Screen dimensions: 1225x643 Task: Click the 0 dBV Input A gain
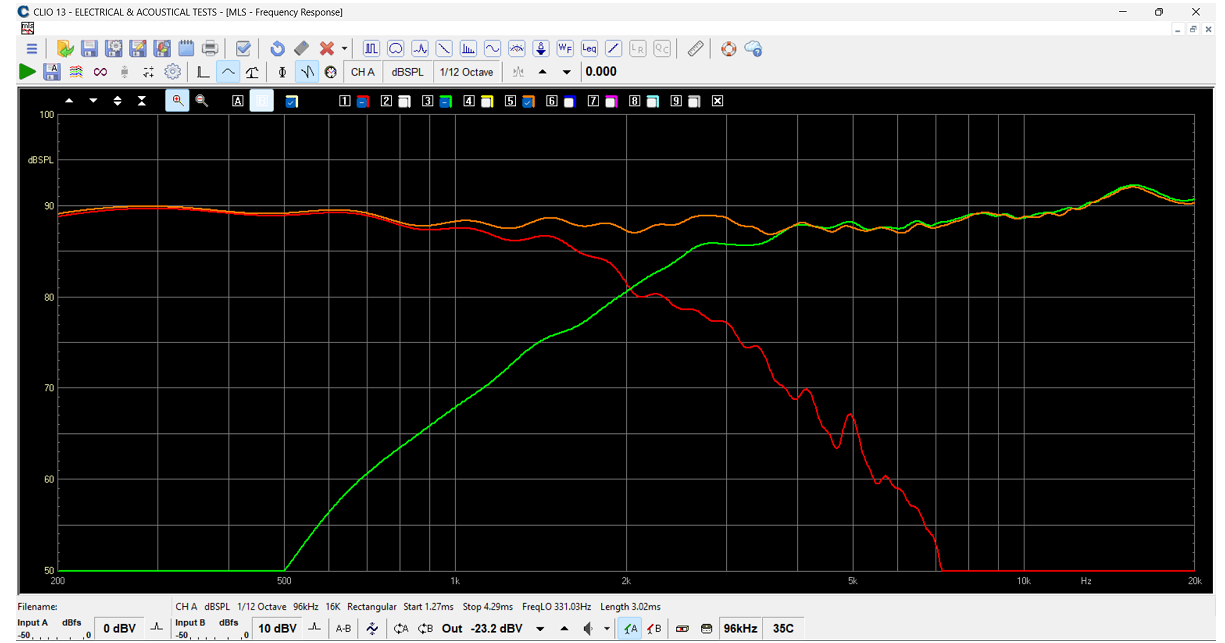(121, 629)
